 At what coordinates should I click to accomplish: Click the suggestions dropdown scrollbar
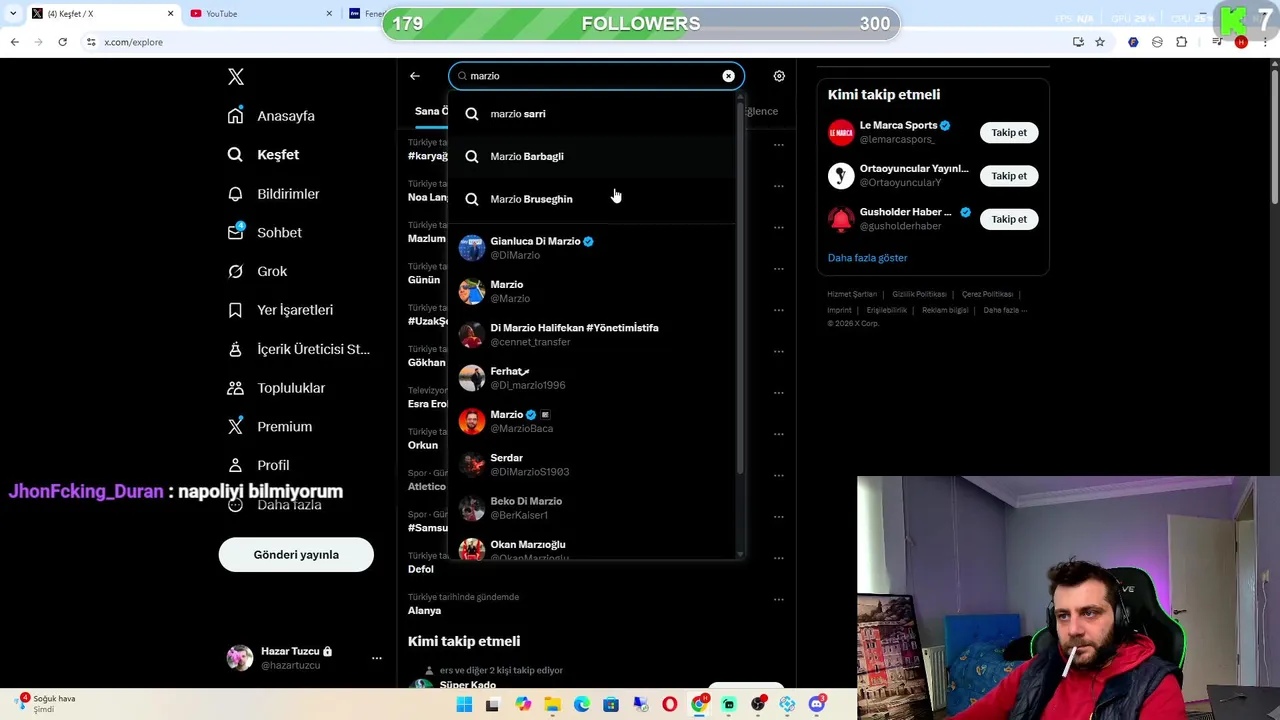740,290
